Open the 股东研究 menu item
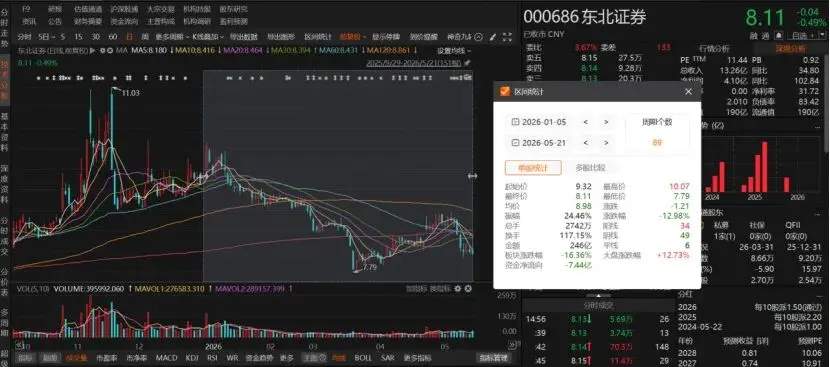 (x=233, y=9)
